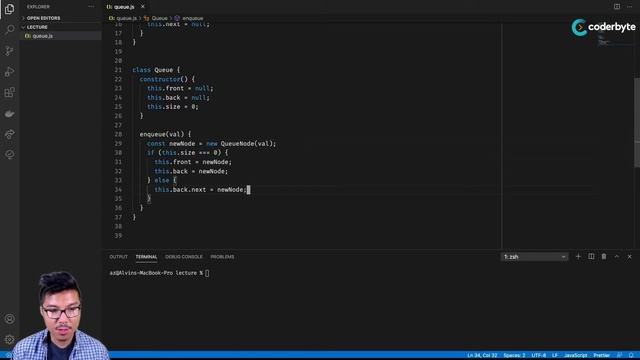640x360 pixels.
Task: Open the Live Share view in activity bar
Action: click(9, 134)
